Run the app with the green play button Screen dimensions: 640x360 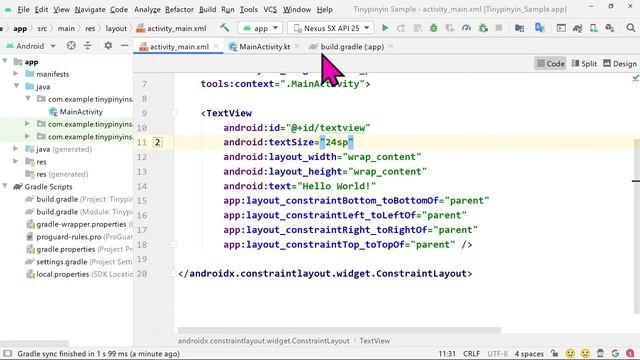tap(384, 28)
